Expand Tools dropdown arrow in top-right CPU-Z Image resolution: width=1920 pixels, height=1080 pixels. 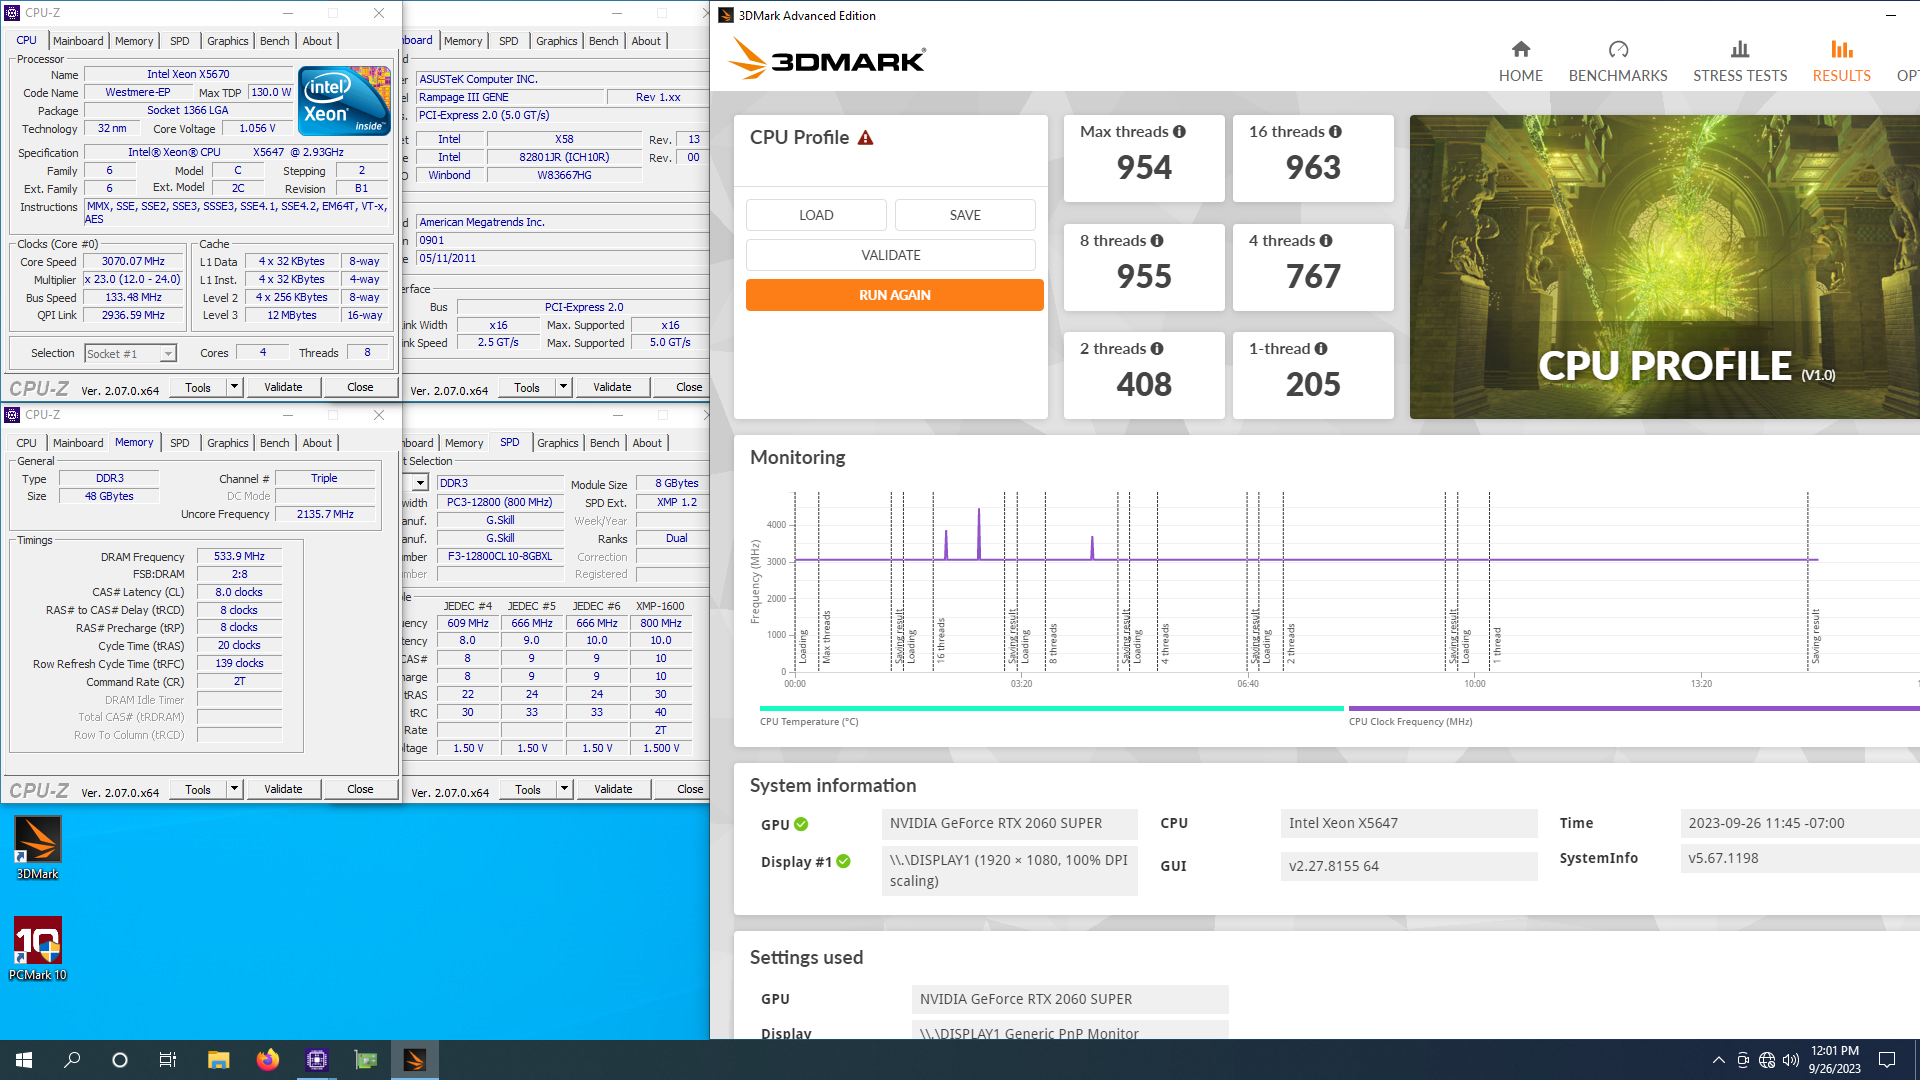click(563, 387)
